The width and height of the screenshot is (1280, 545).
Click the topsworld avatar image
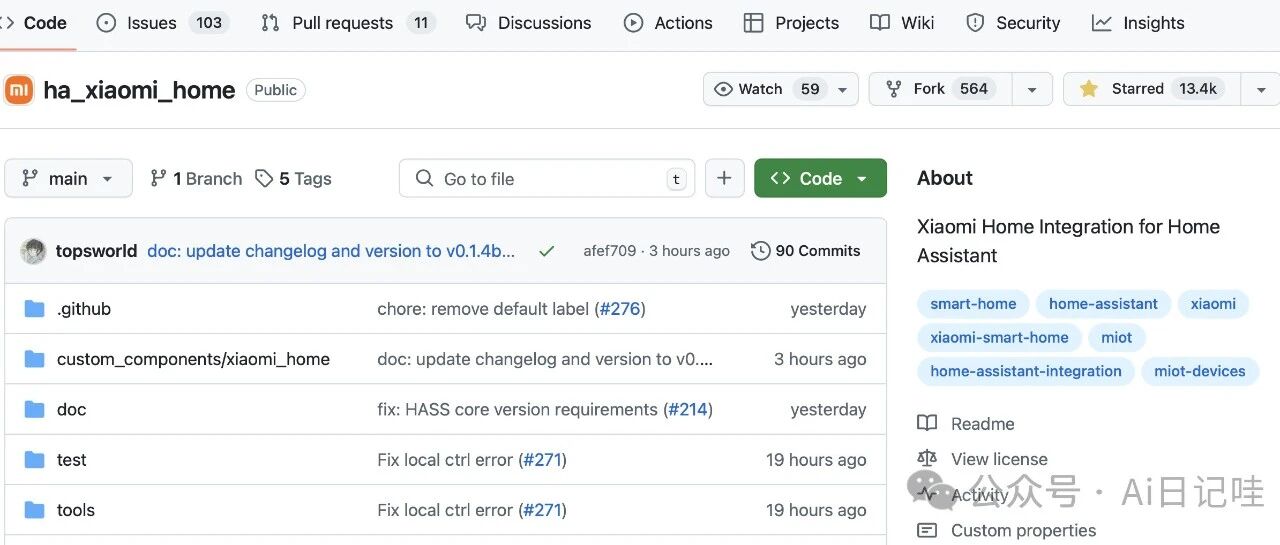click(x=33, y=251)
